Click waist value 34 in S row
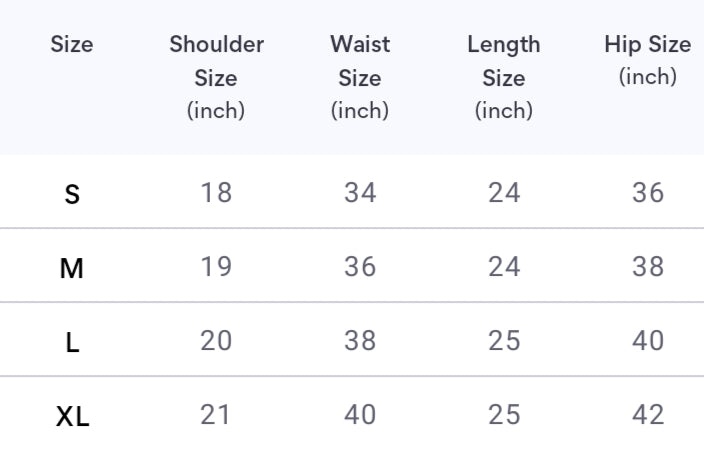 tap(360, 192)
